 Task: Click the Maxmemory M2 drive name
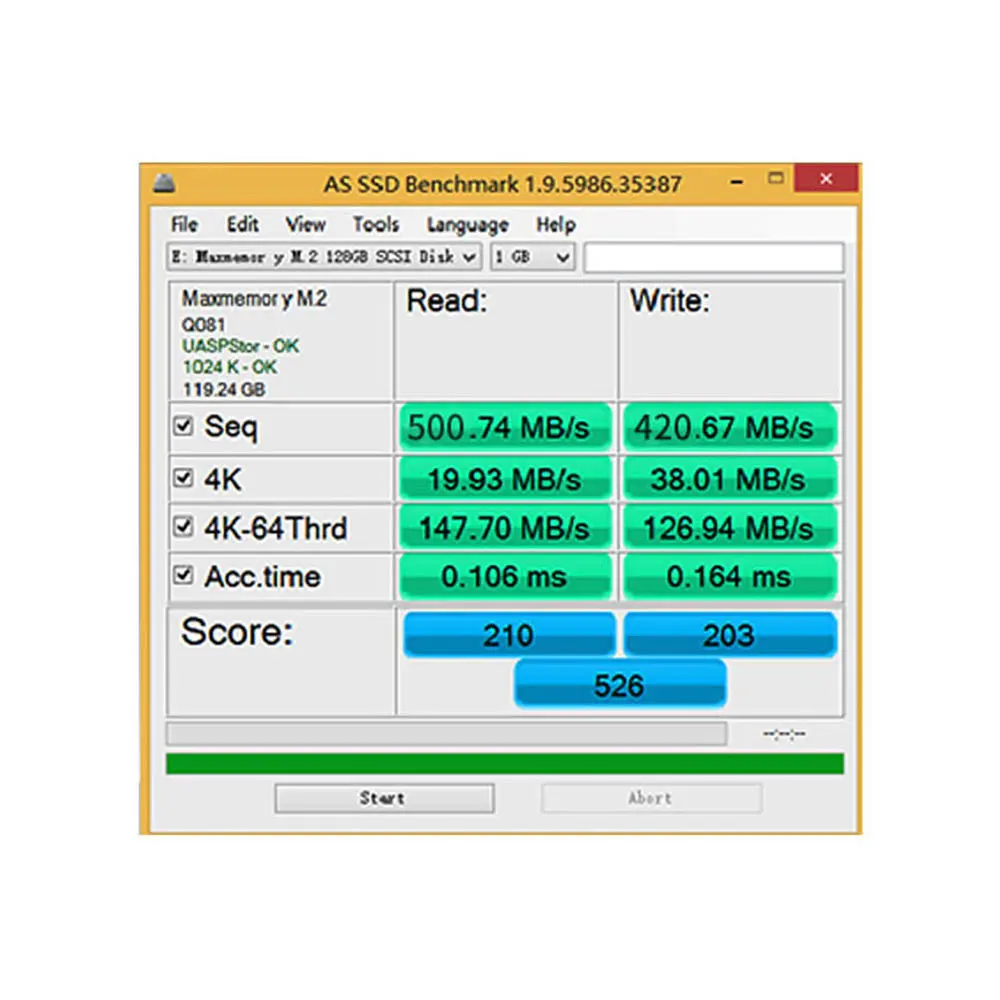pyautogui.click(x=254, y=298)
